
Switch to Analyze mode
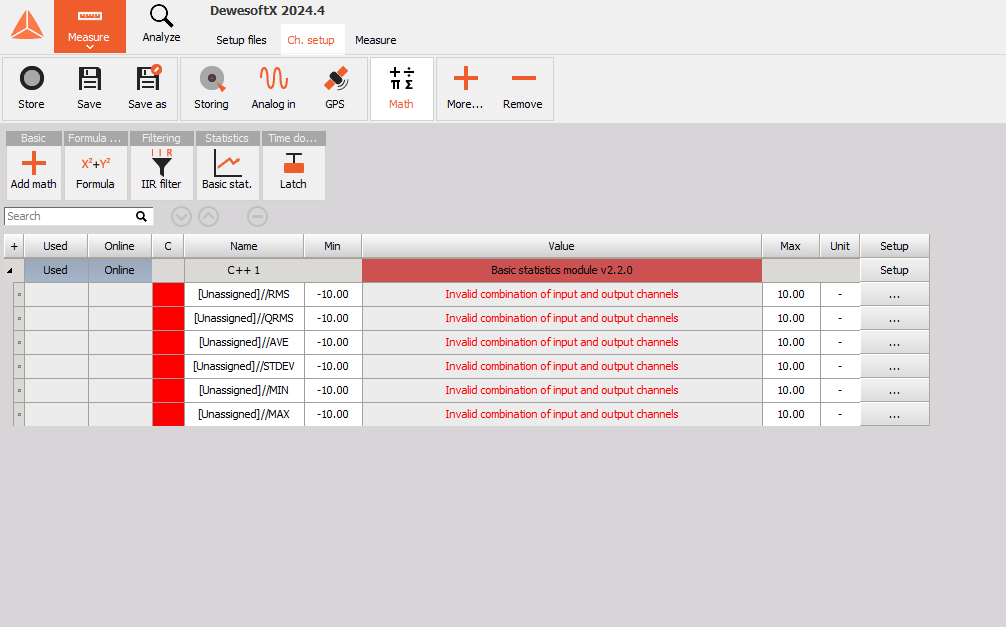(161, 24)
